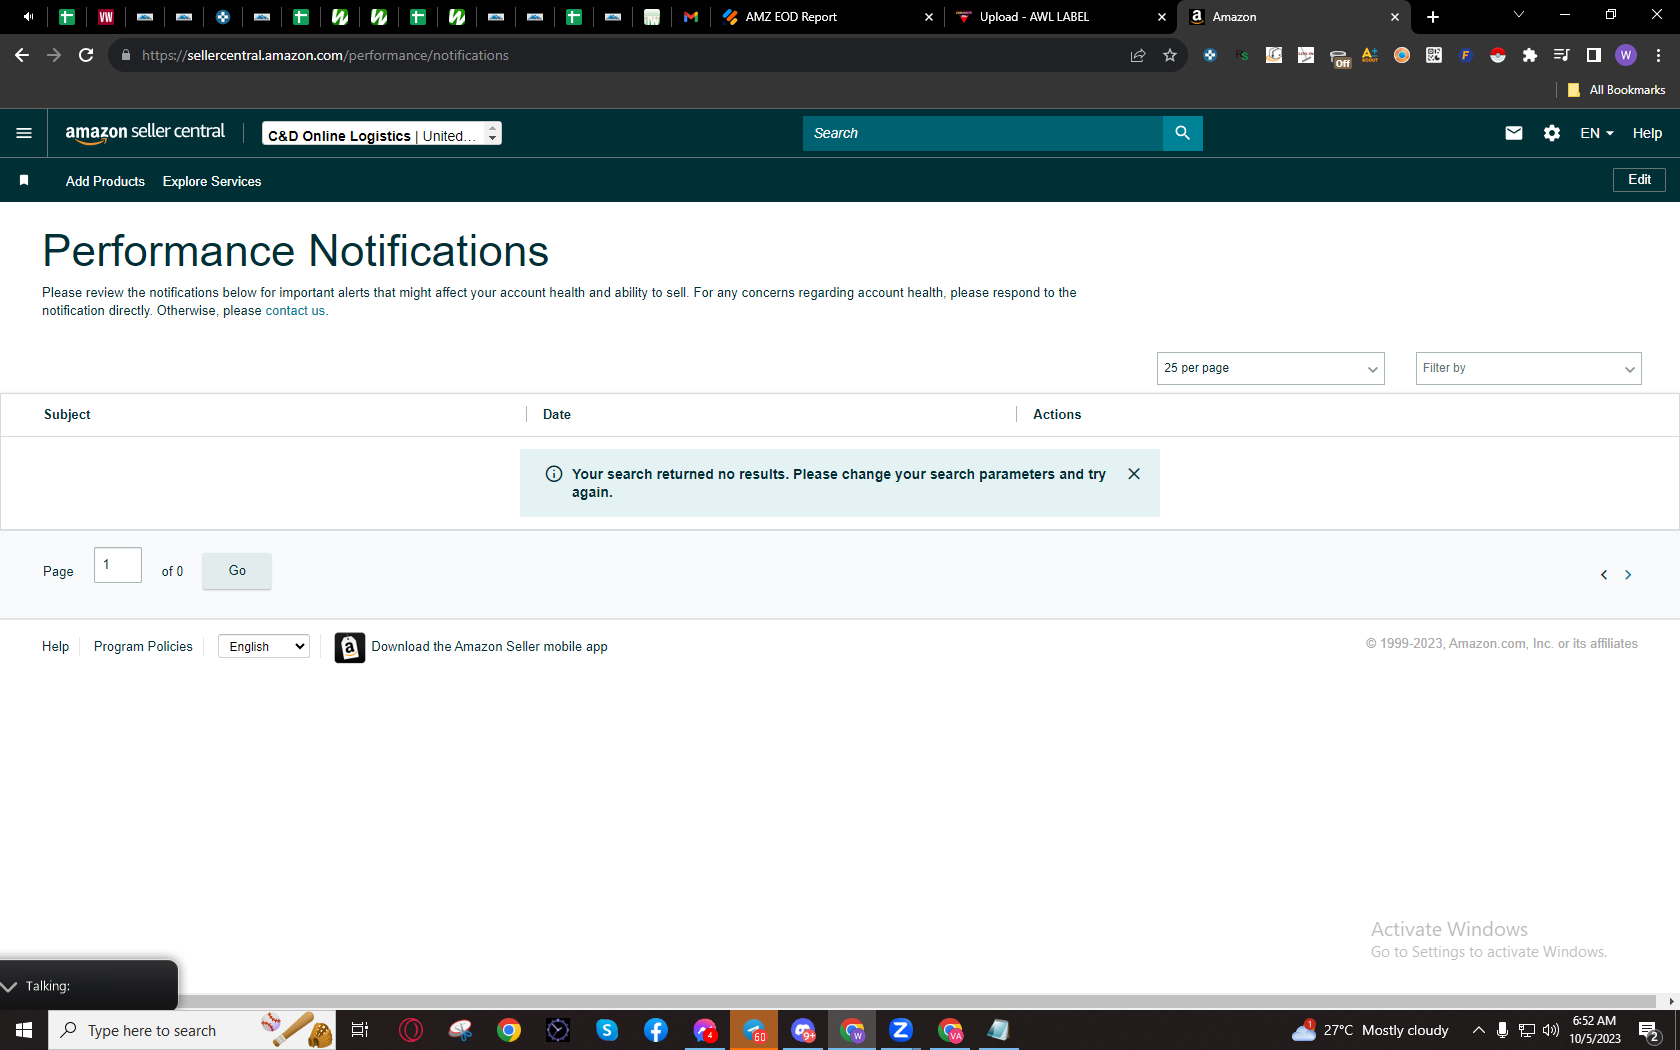This screenshot has height=1050, width=1680.
Task: Click Download the Amazon Seller mobile app
Action: pyautogui.click(x=490, y=647)
